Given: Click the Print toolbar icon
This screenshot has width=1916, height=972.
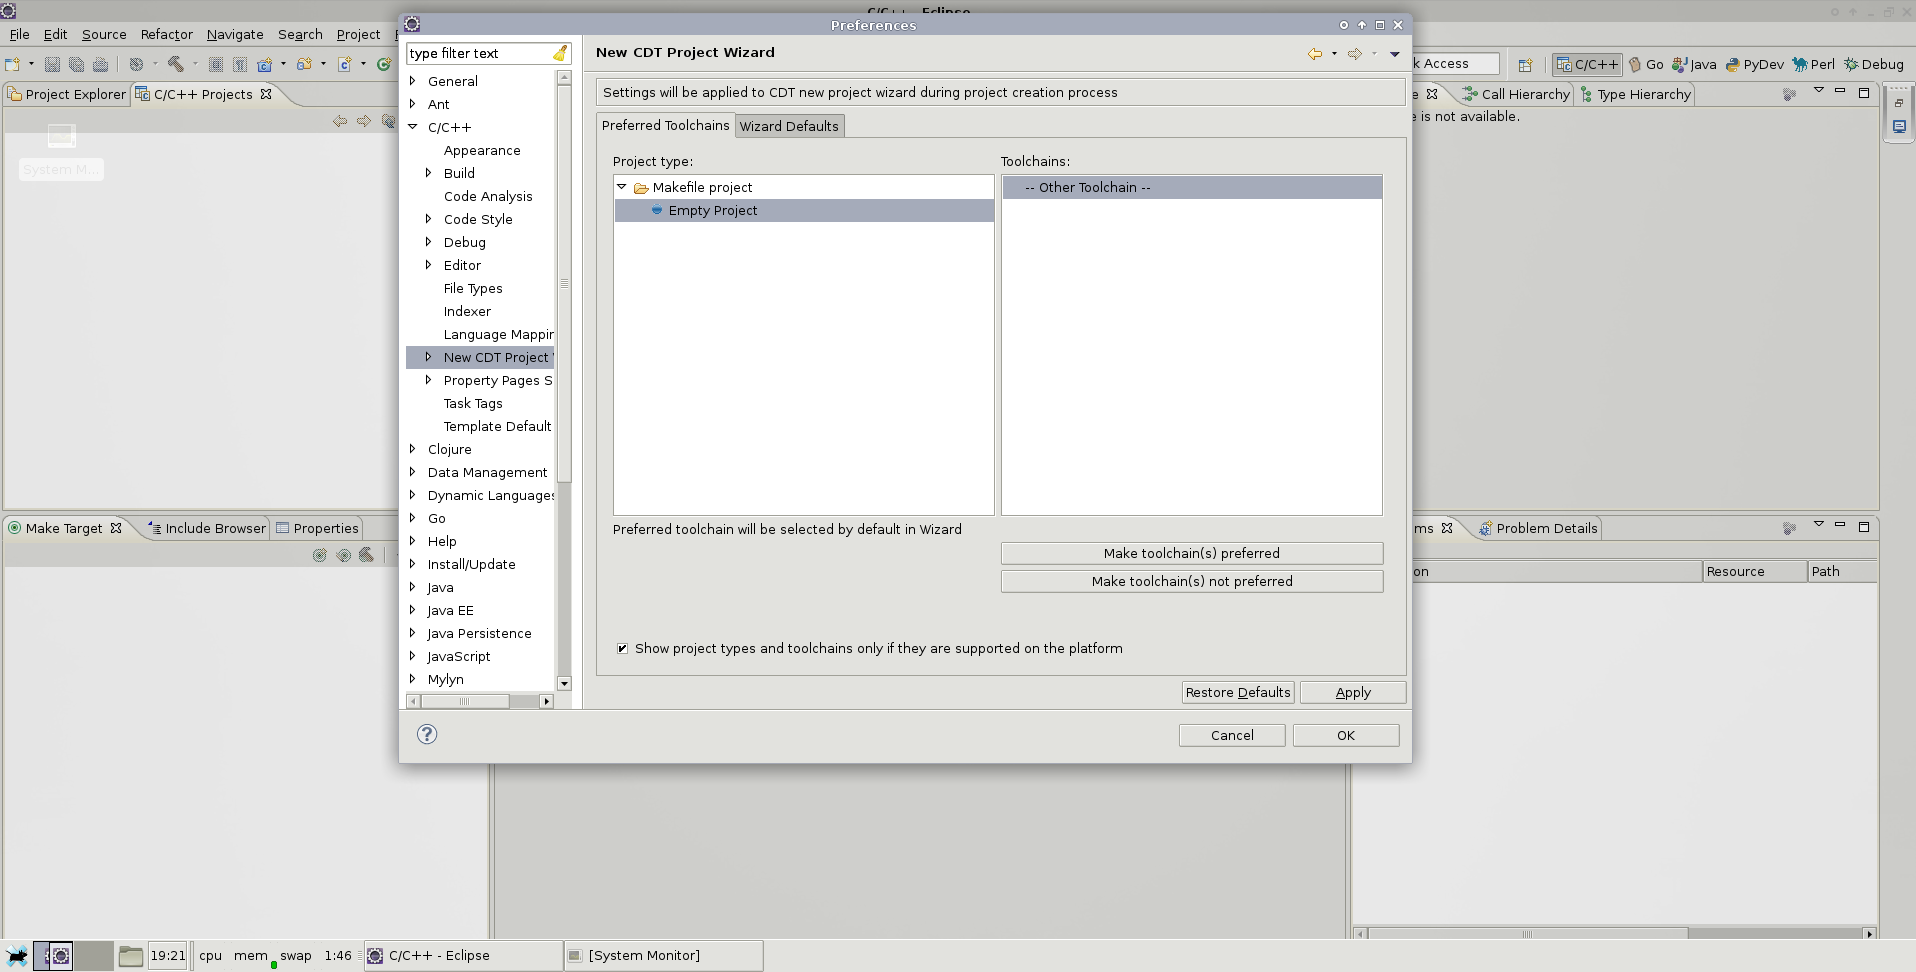Looking at the screenshot, I should coord(100,64).
